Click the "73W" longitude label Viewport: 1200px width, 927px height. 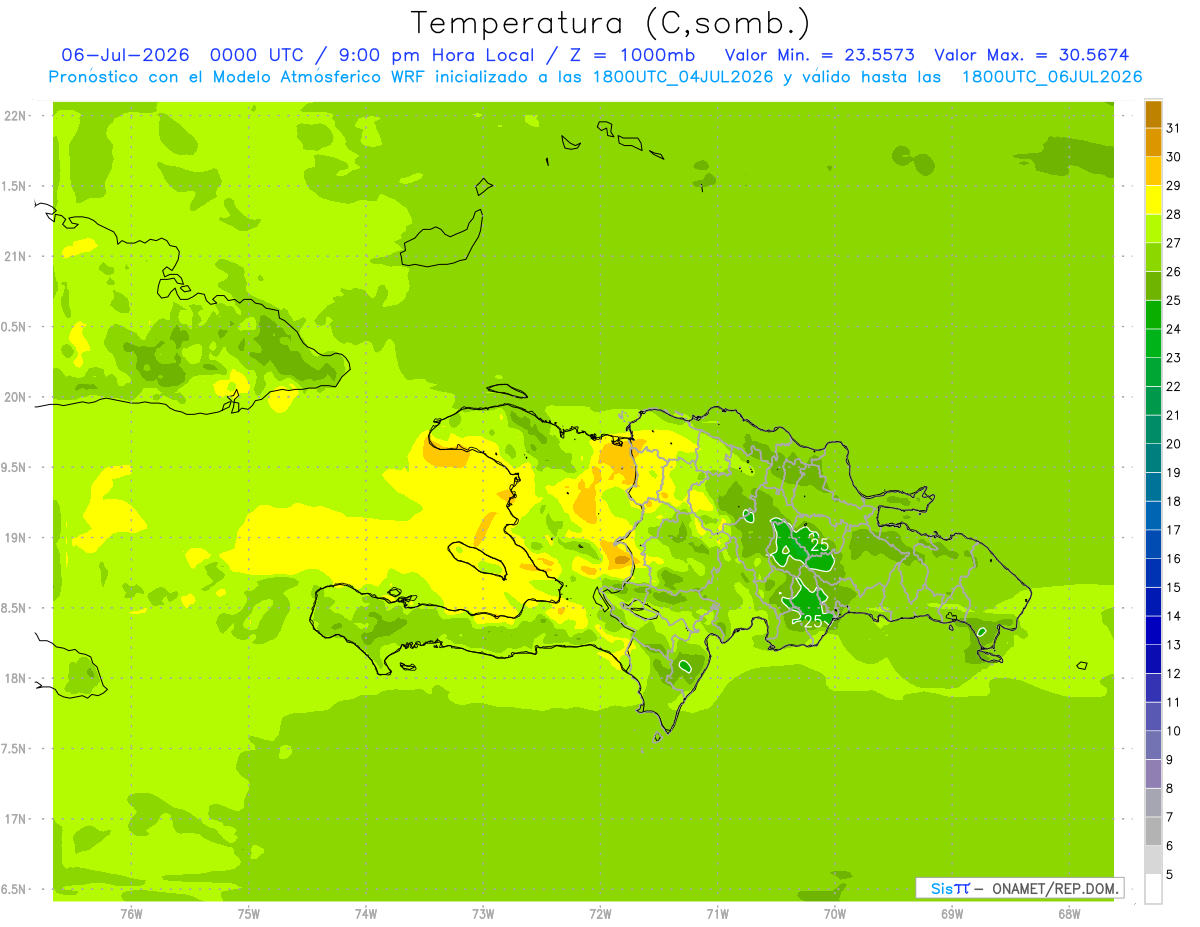tap(483, 913)
